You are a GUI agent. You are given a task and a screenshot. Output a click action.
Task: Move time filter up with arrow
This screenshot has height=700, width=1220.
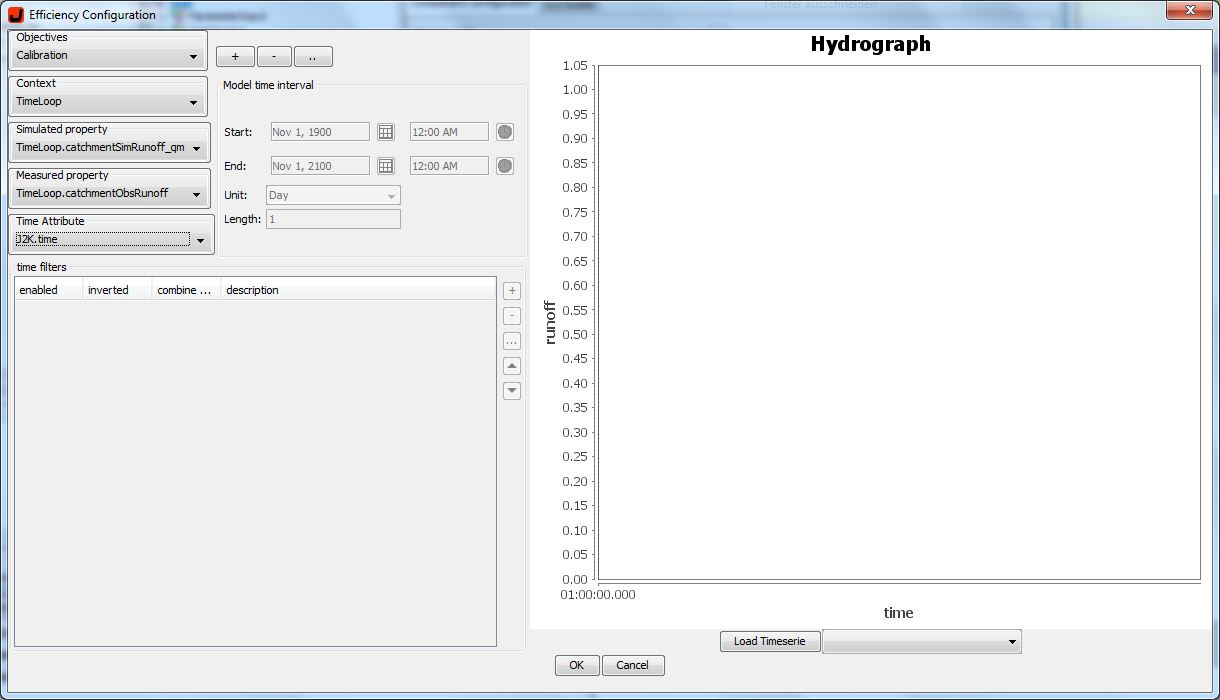[512, 366]
